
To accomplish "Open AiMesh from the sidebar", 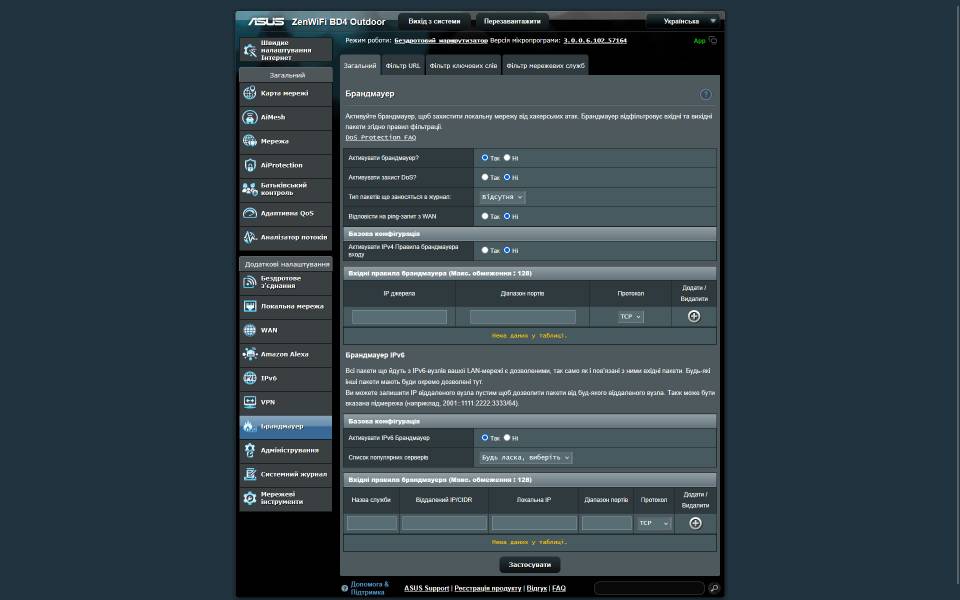I will click(x=250, y=117).
